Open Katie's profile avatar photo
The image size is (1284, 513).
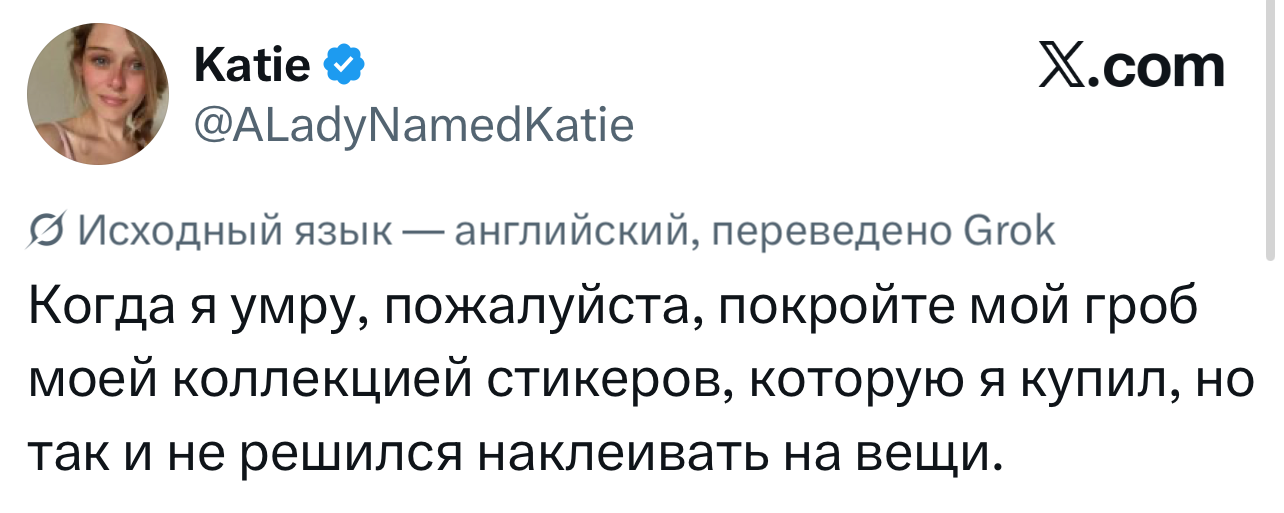tap(98, 94)
